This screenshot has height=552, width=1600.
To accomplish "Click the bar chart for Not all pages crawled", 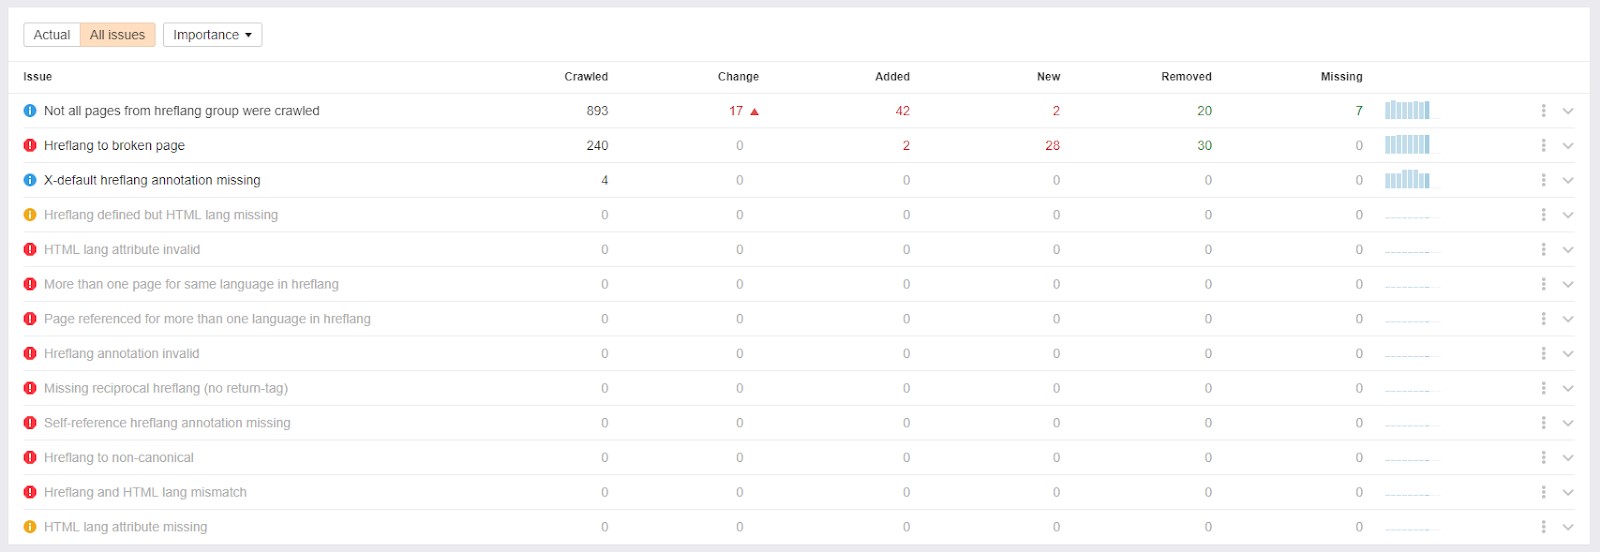I will [1407, 110].
